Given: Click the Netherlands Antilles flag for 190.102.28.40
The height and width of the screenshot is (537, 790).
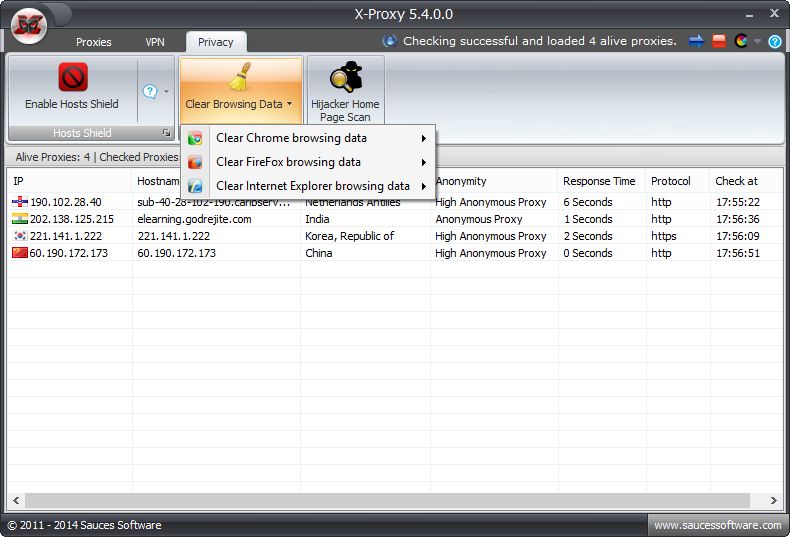Looking at the screenshot, I should click(x=20, y=202).
